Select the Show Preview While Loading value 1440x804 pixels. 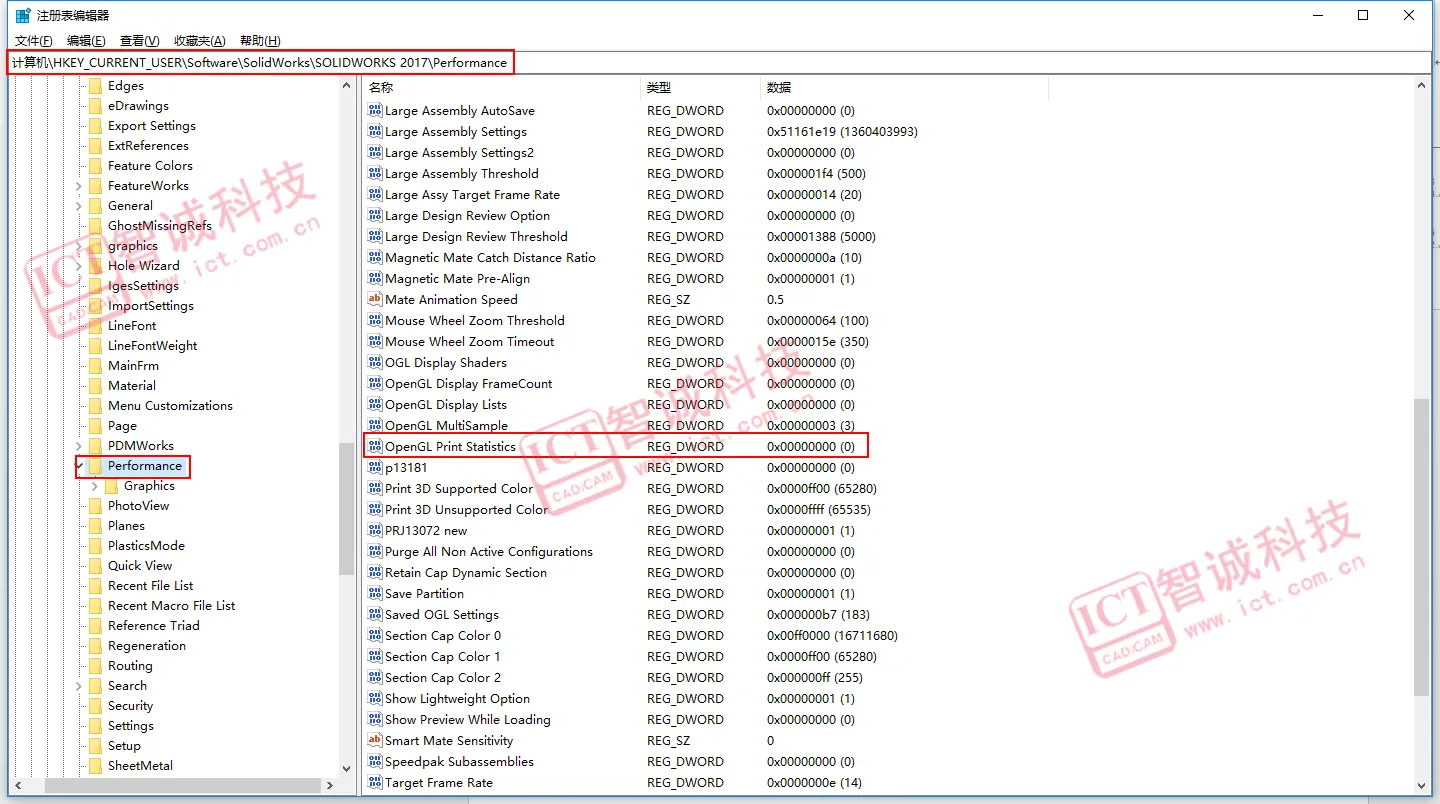coord(468,720)
